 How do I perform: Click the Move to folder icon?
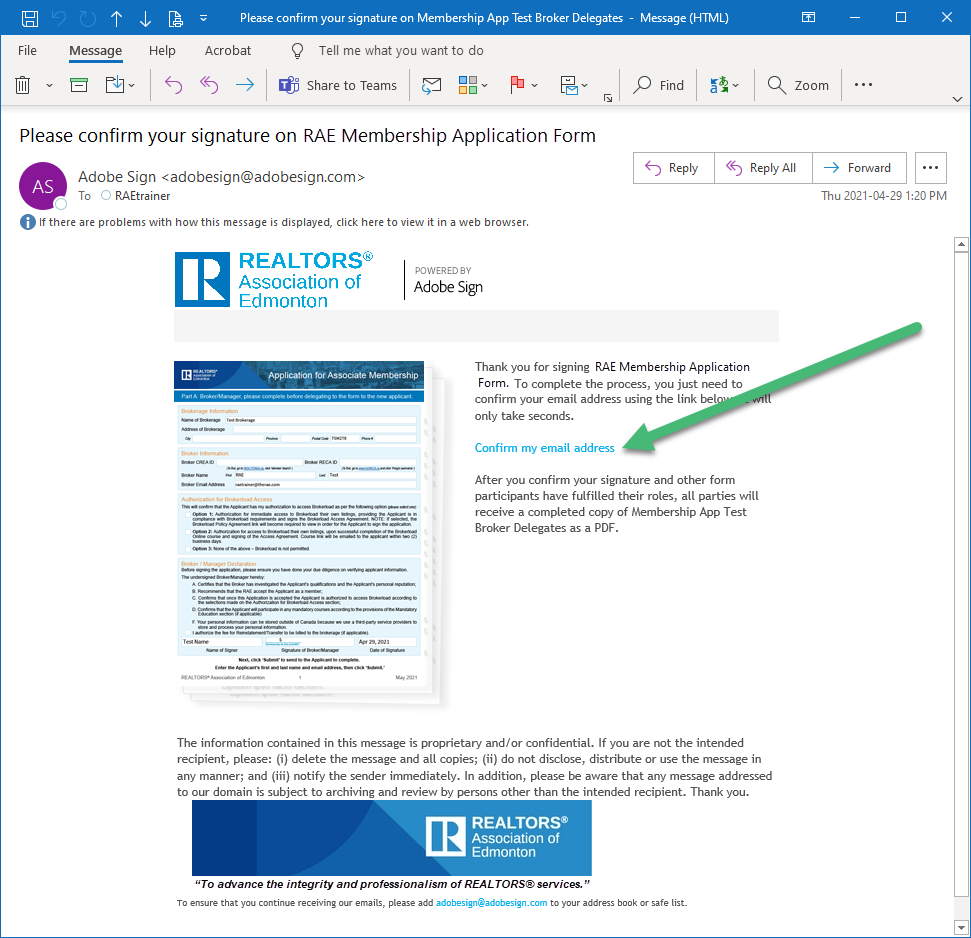115,85
